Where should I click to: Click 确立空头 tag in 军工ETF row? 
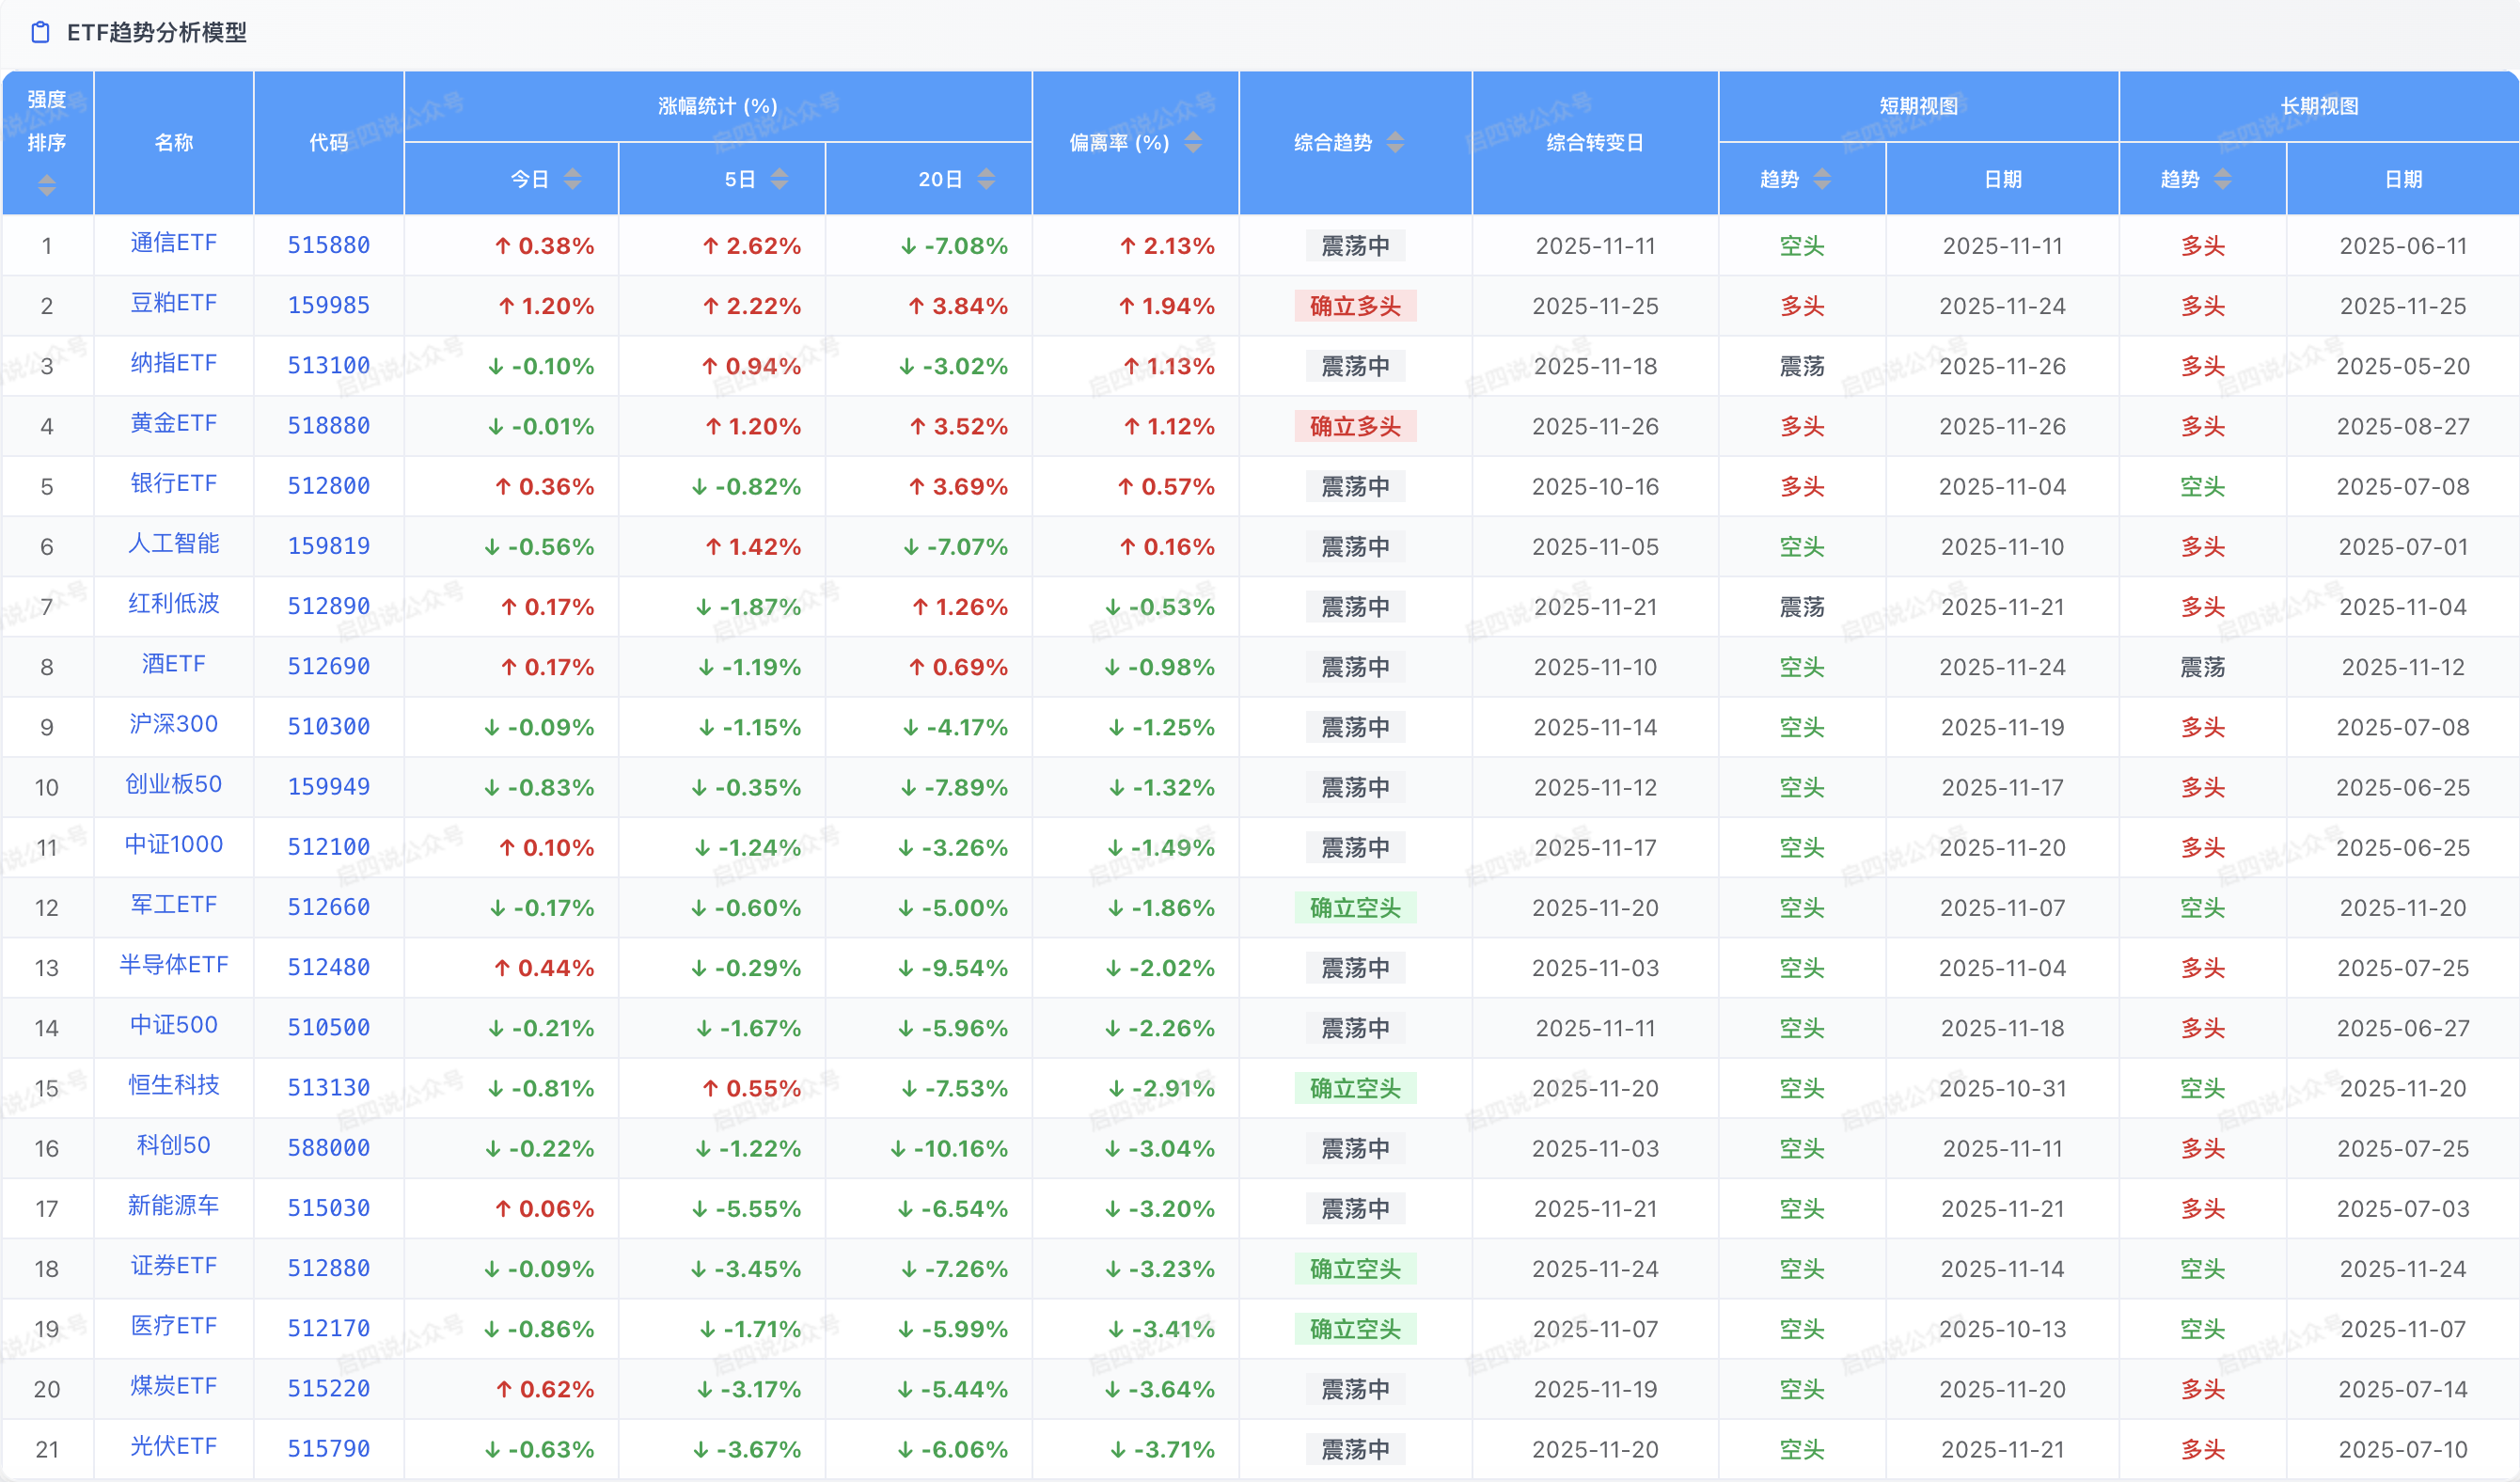coord(1354,908)
